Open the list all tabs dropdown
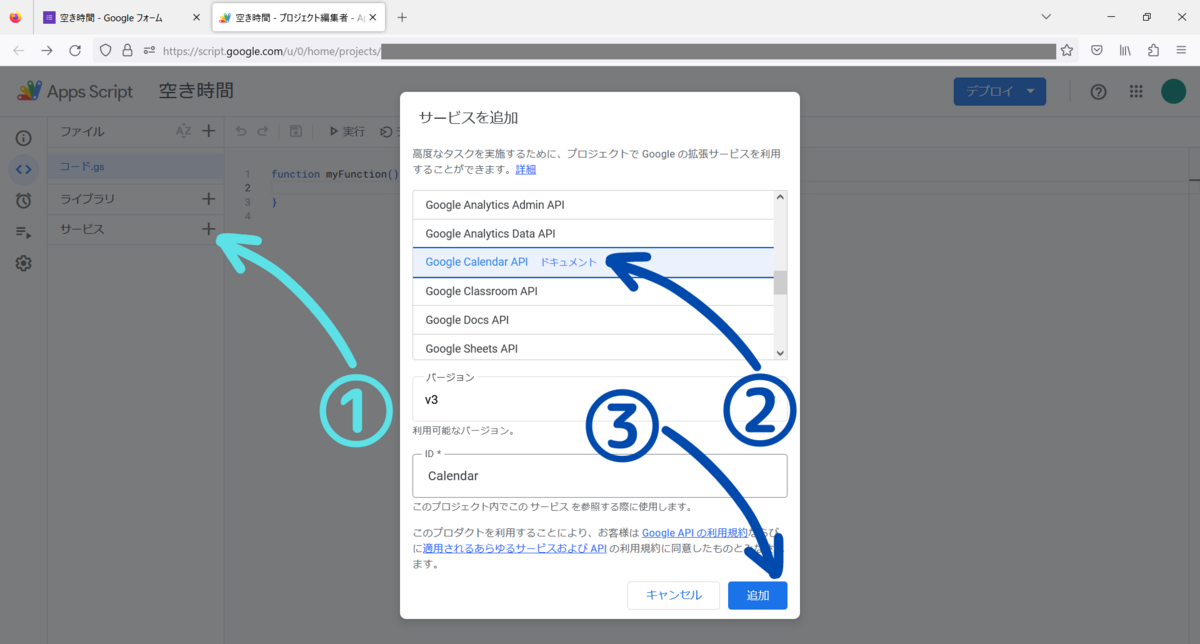This screenshot has width=1200, height=644. 1046,17
